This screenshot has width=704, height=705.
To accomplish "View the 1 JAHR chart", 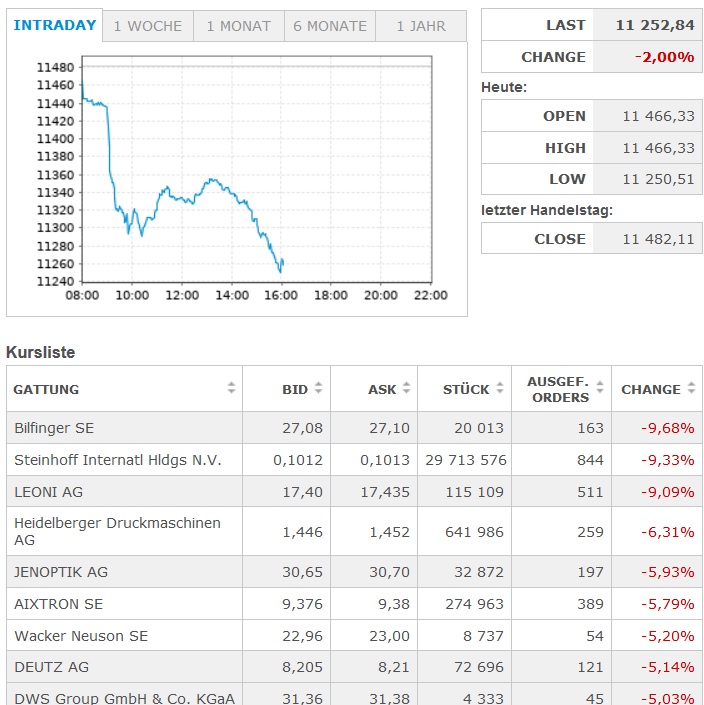I will coord(421,26).
